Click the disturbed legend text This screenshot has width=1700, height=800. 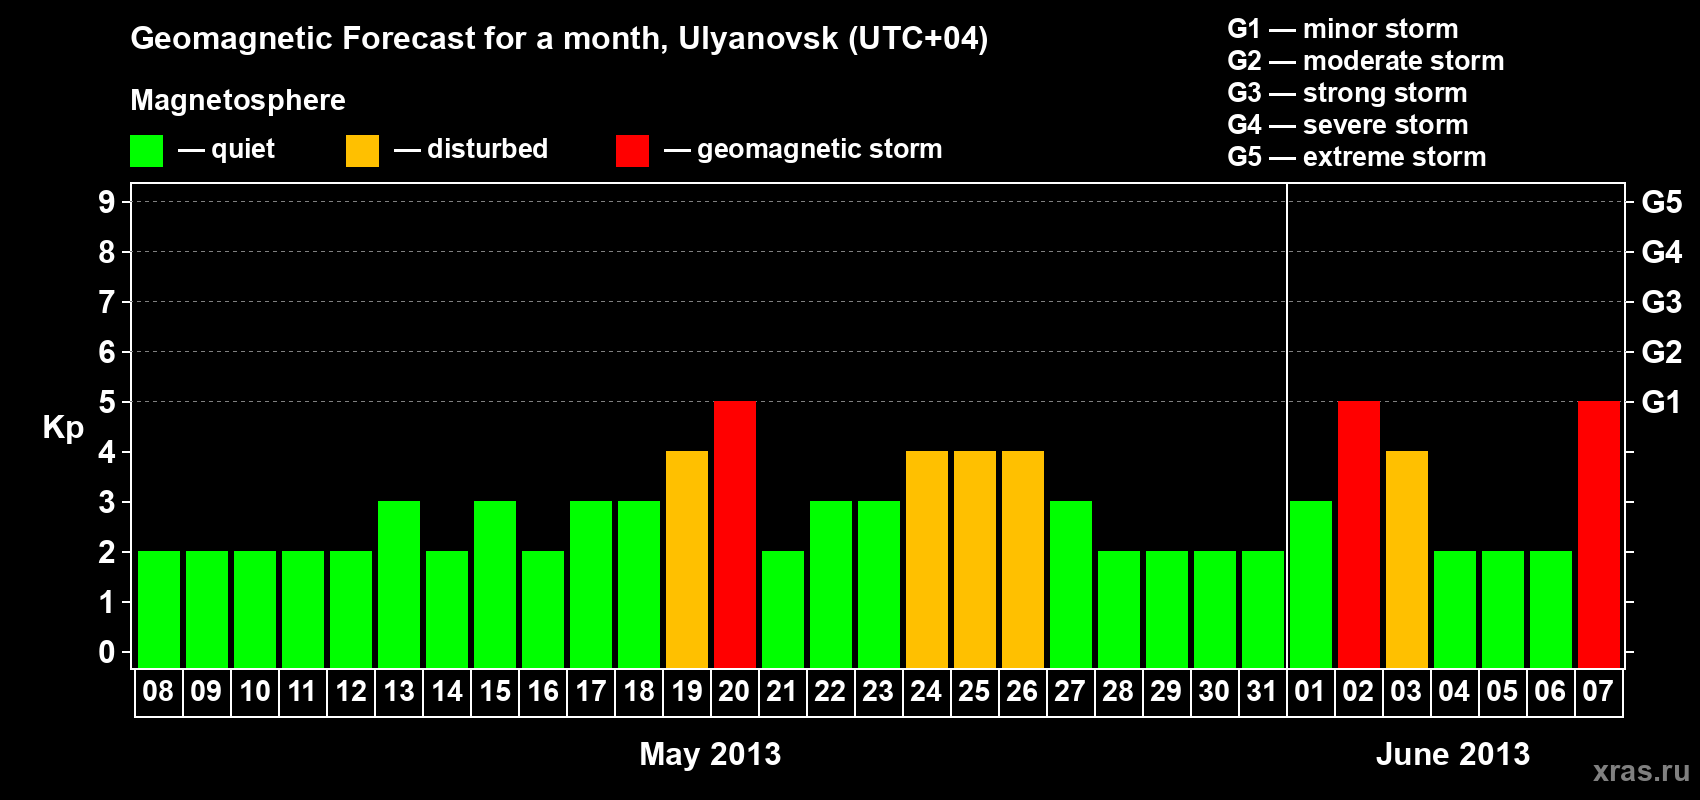487,149
